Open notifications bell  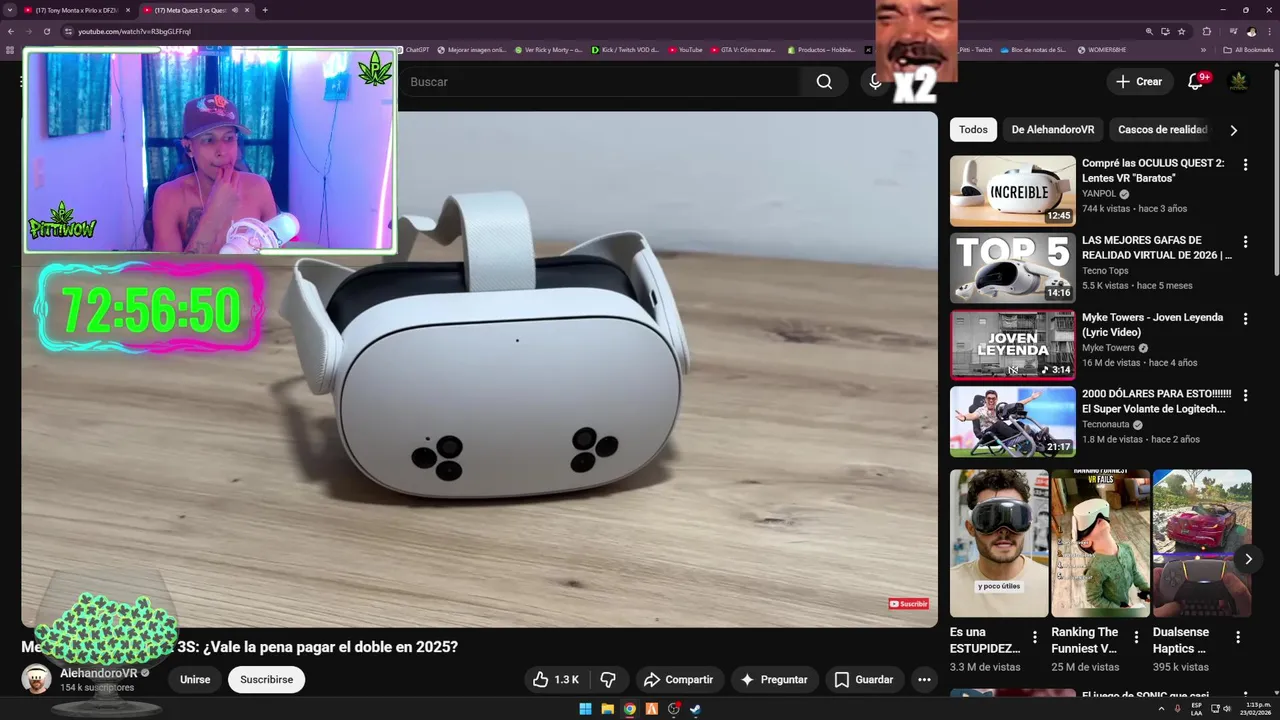tap(1195, 82)
